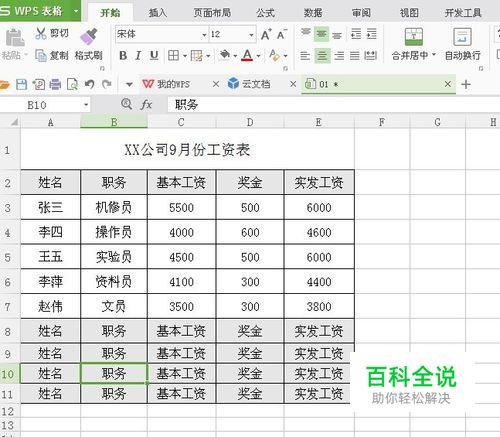
Task: Close the 我的WPS tab
Action: tap(216, 84)
